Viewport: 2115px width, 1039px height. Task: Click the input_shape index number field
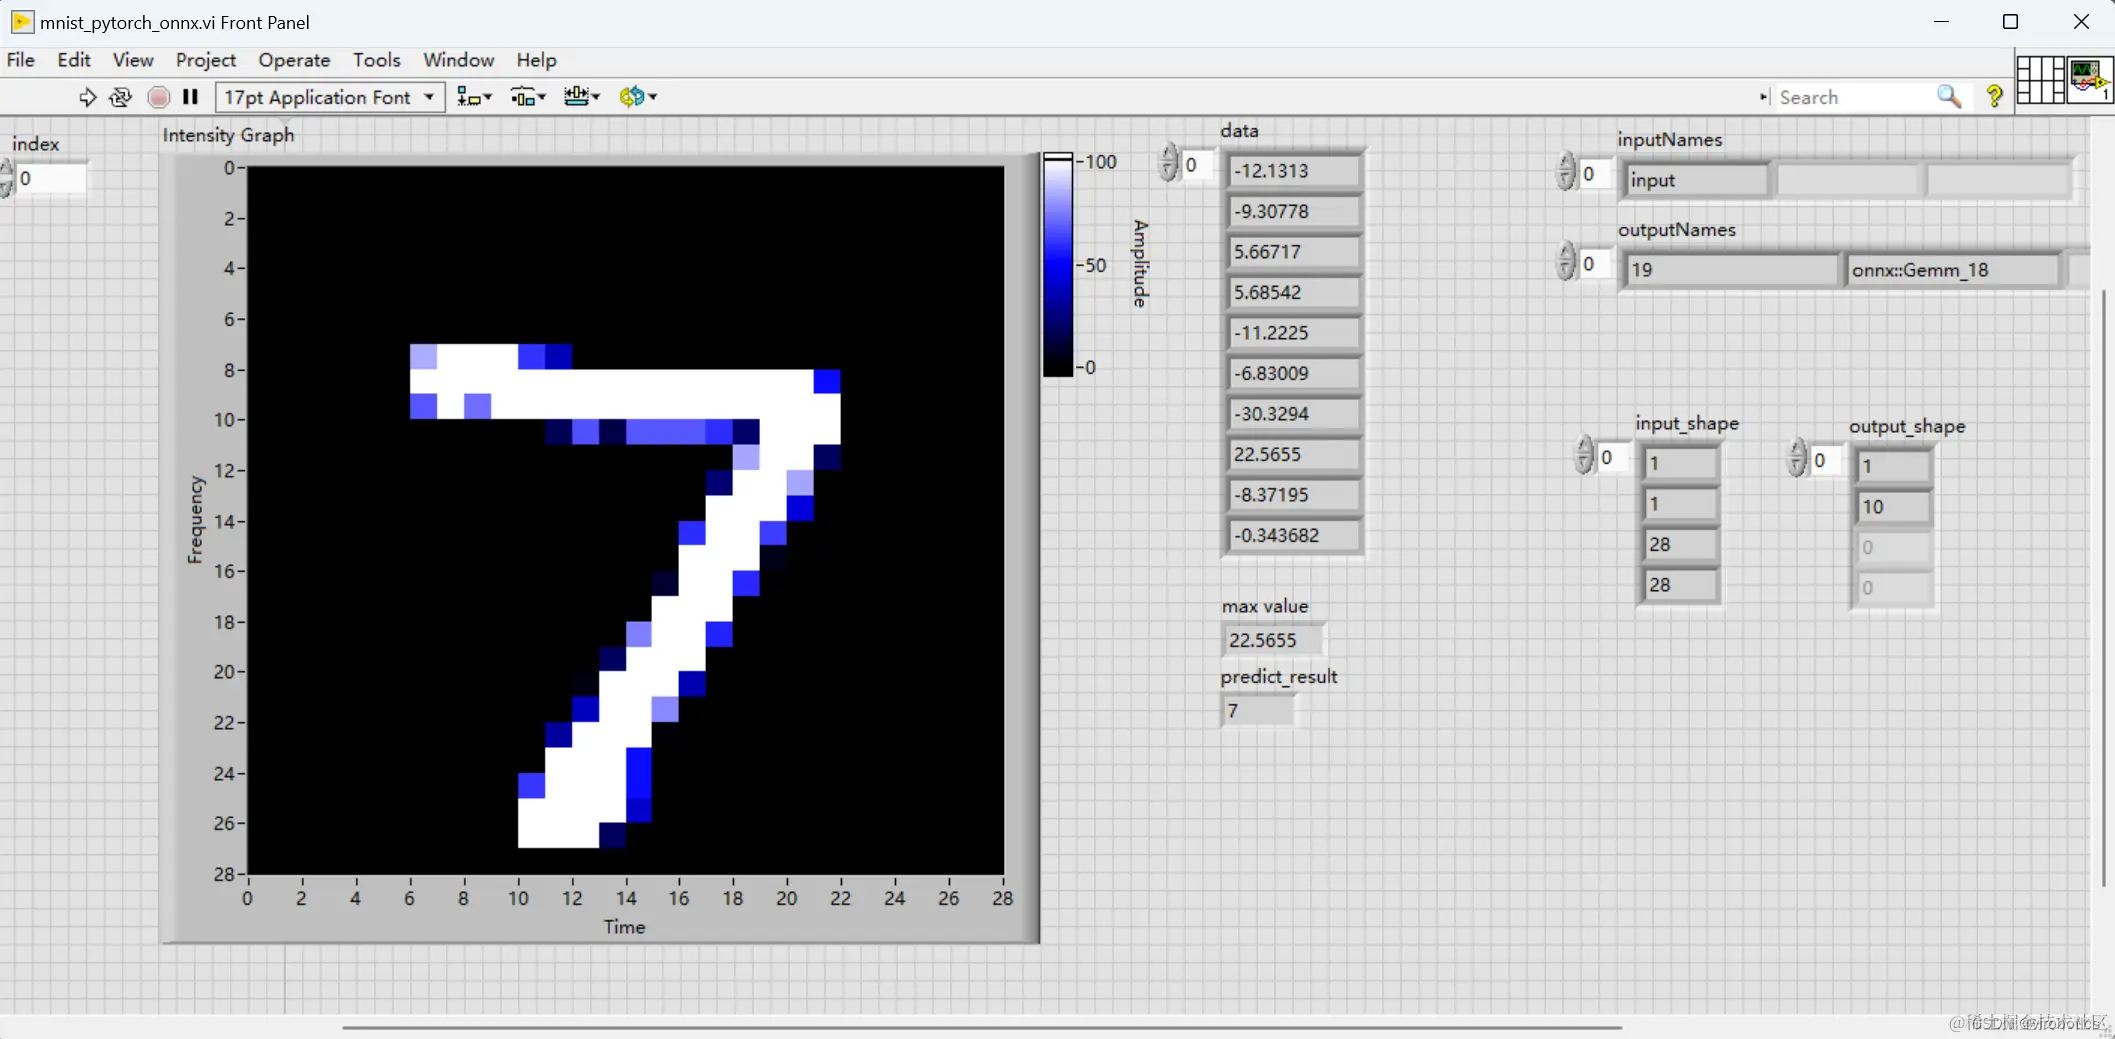(x=1613, y=458)
